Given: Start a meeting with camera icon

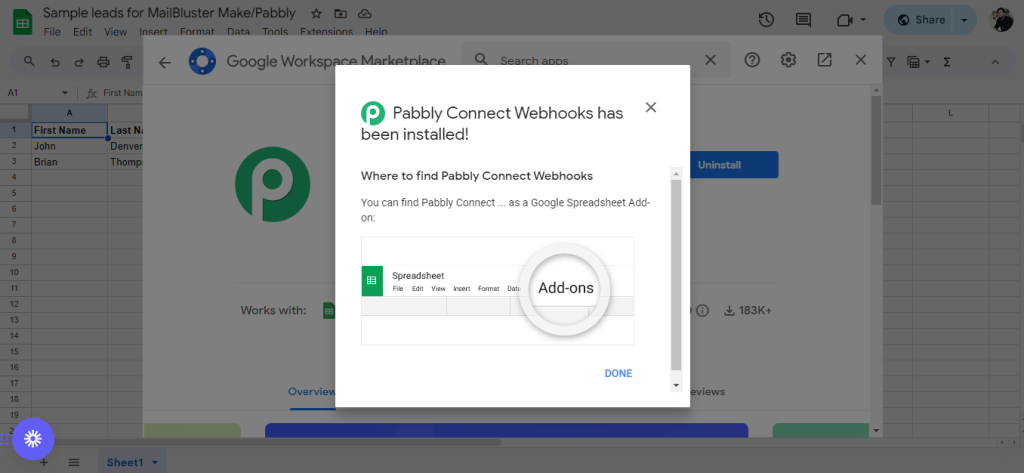Looking at the screenshot, I should pyautogui.click(x=846, y=20).
